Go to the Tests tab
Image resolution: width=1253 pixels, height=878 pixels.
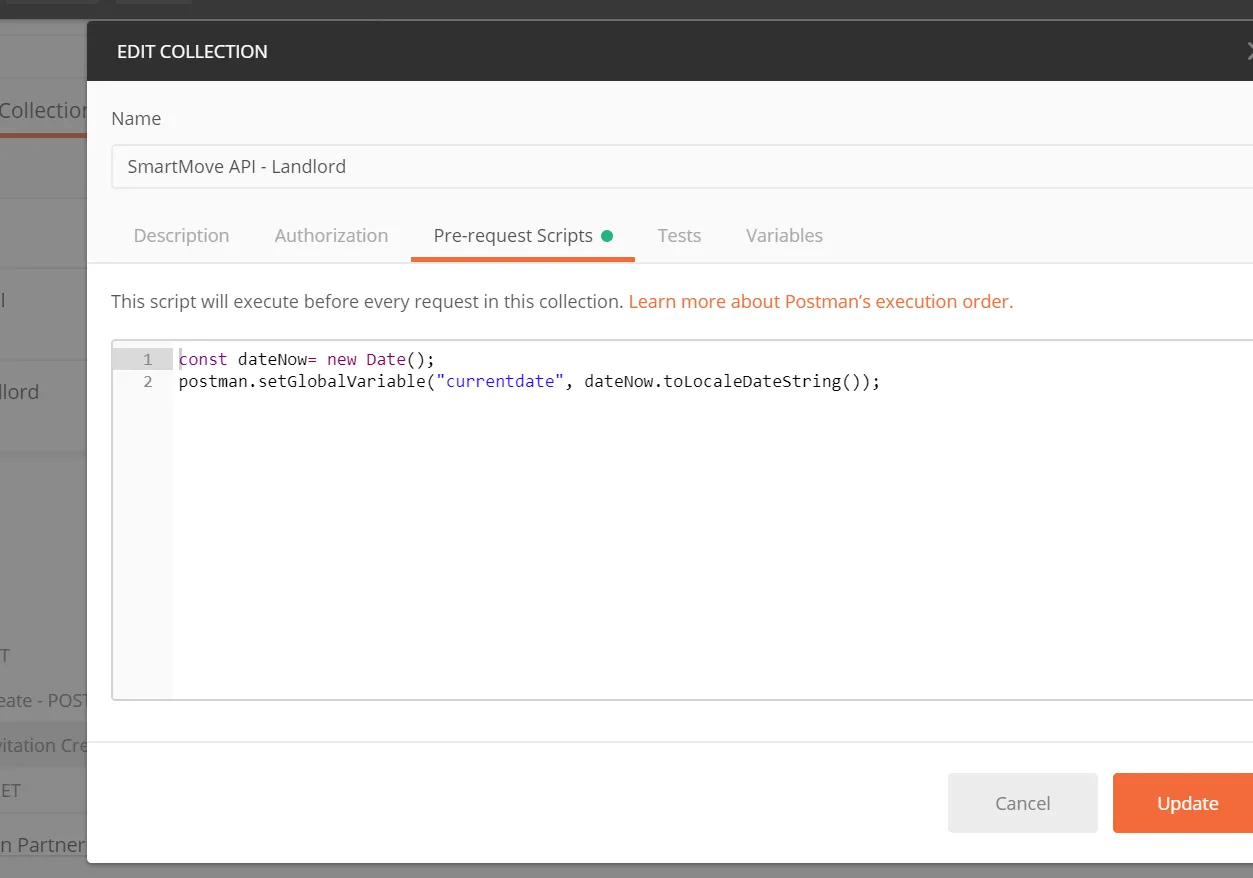pos(679,236)
